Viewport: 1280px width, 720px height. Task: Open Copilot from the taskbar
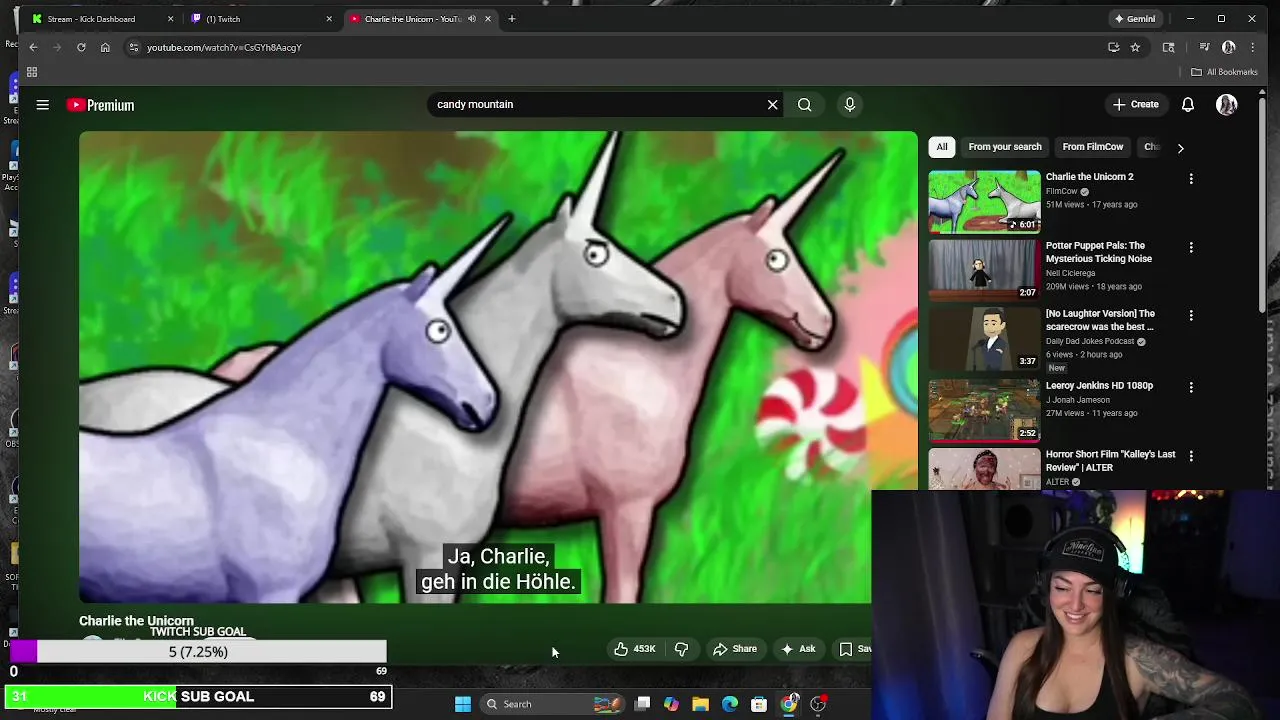click(671, 704)
